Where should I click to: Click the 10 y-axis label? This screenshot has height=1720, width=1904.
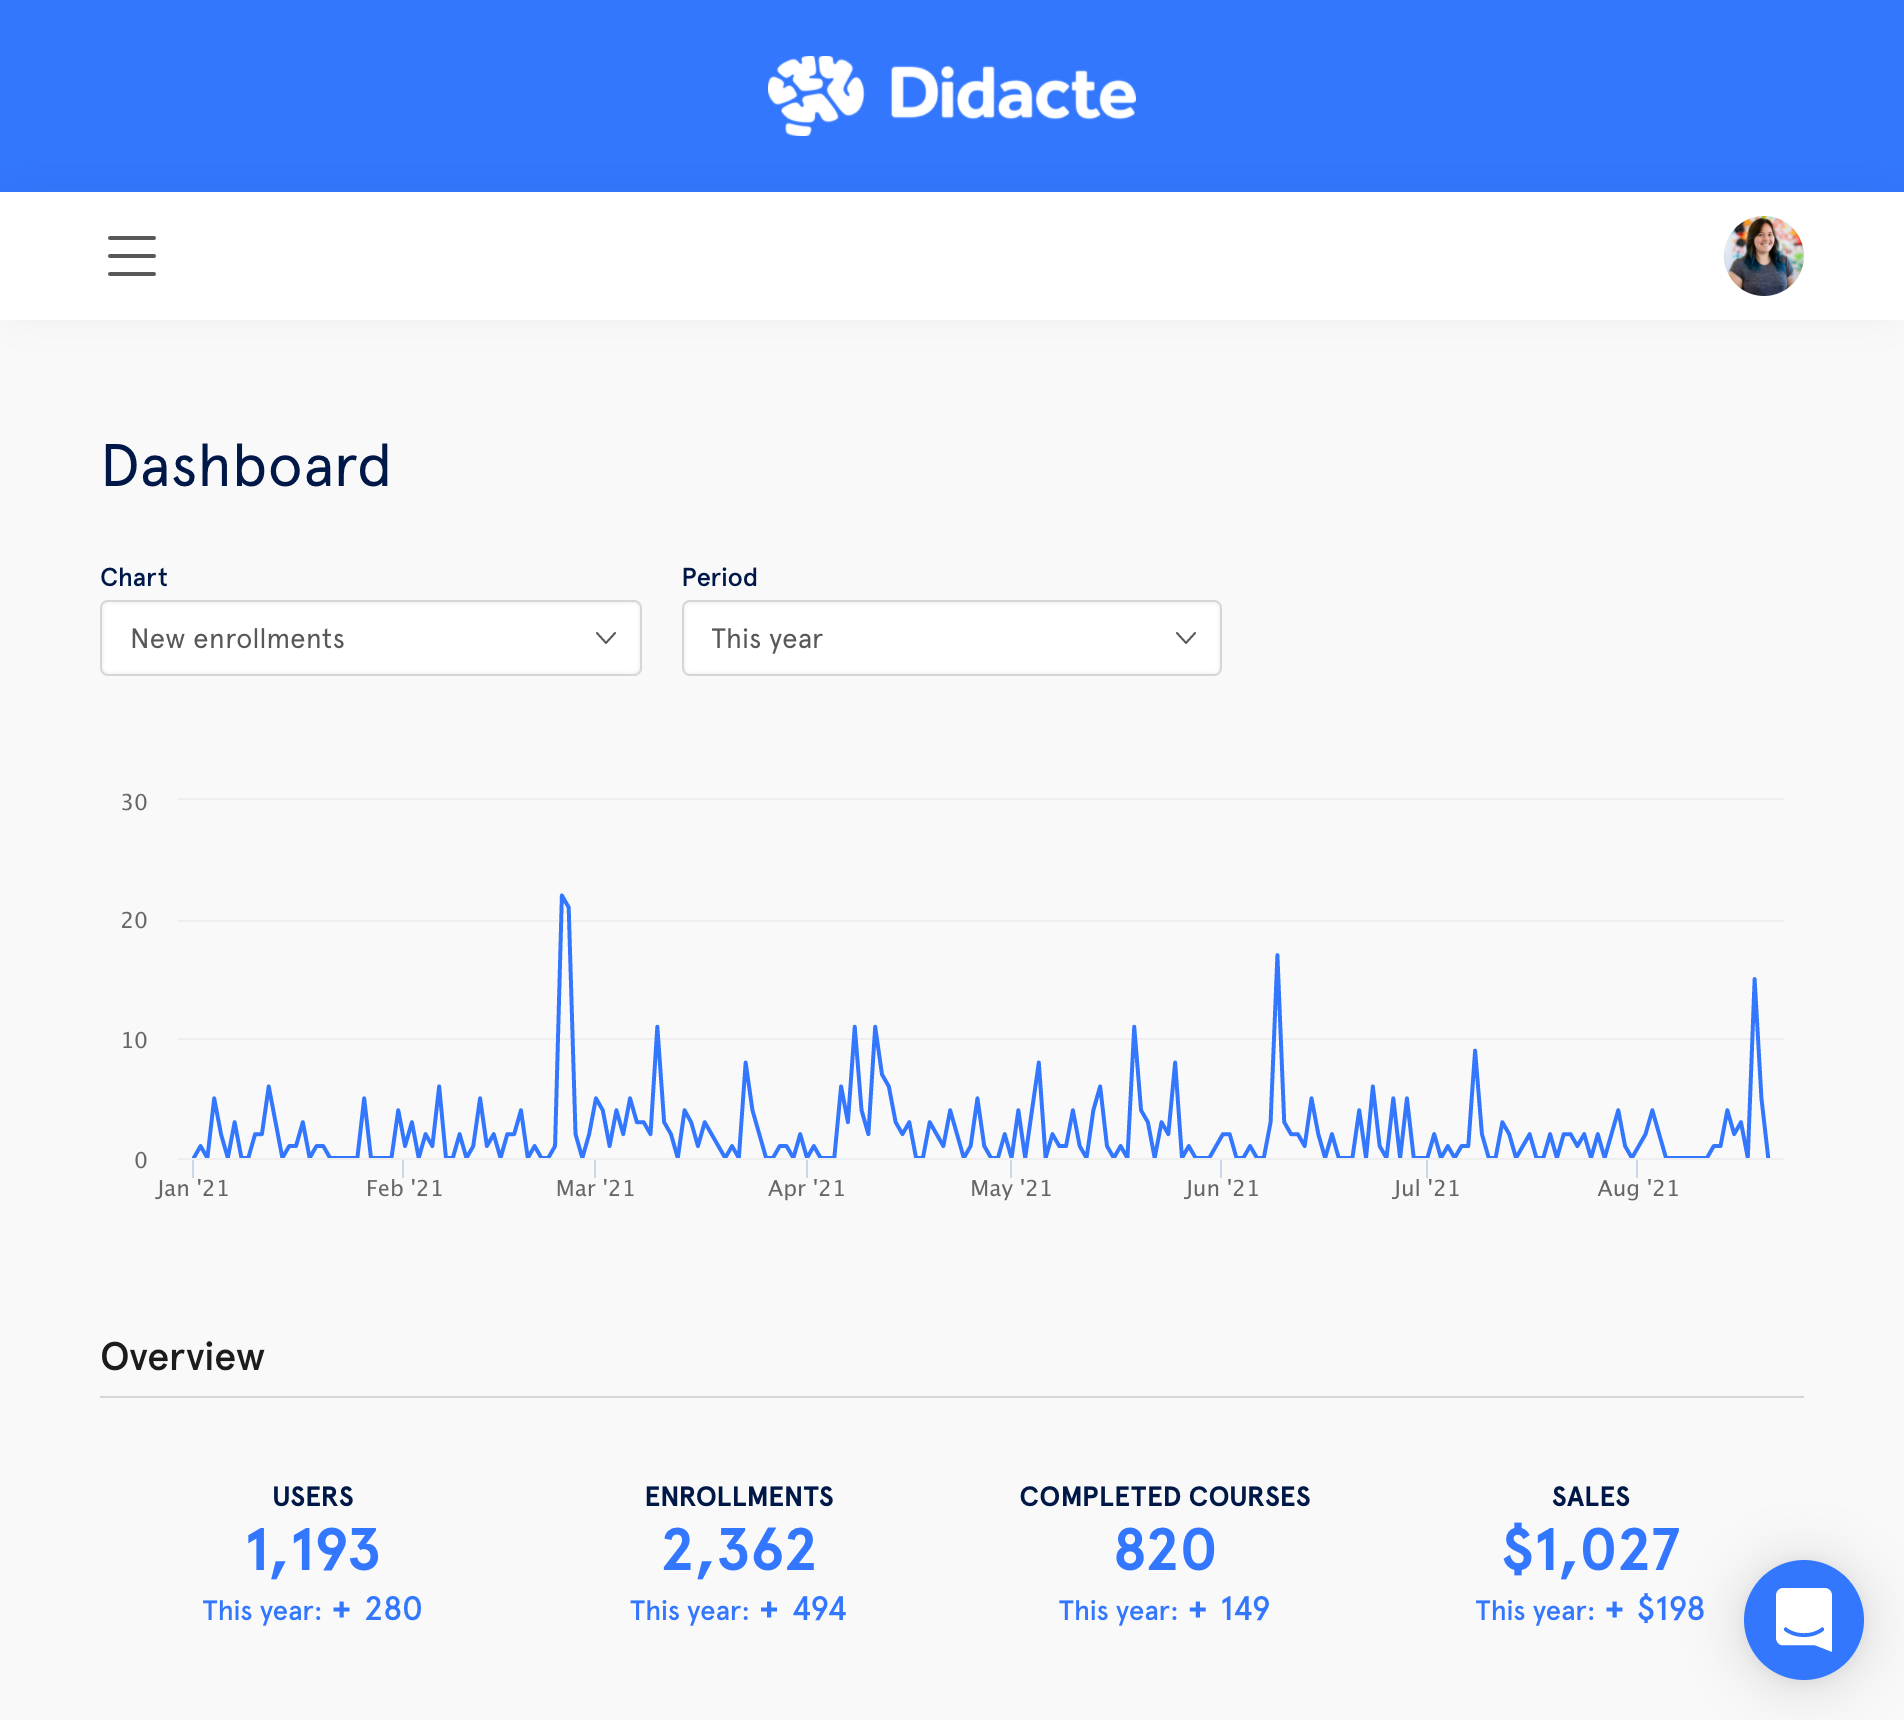134,1040
